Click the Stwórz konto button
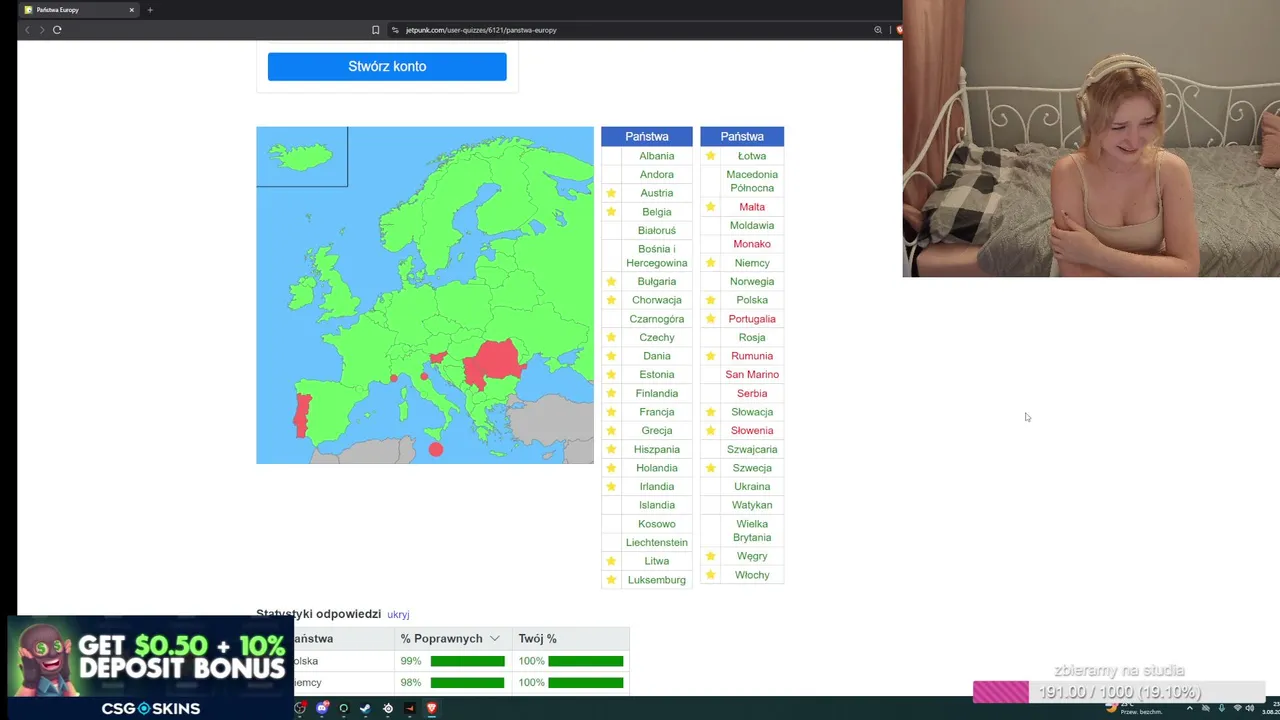1280x720 pixels. (387, 67)
